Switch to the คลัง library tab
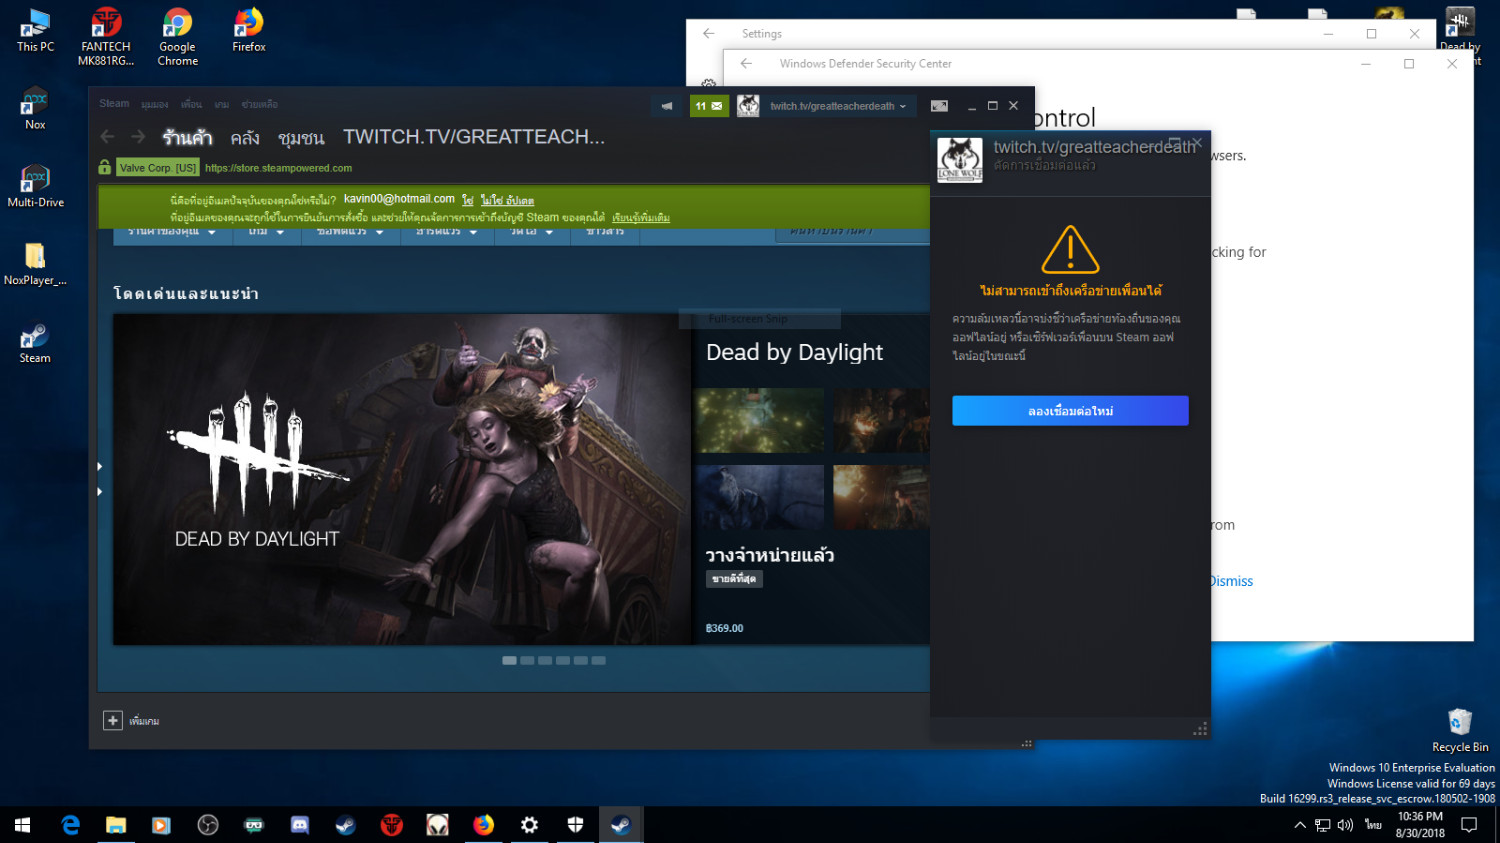The width and height of the screenshot is (1500, 843). [245, 138]
